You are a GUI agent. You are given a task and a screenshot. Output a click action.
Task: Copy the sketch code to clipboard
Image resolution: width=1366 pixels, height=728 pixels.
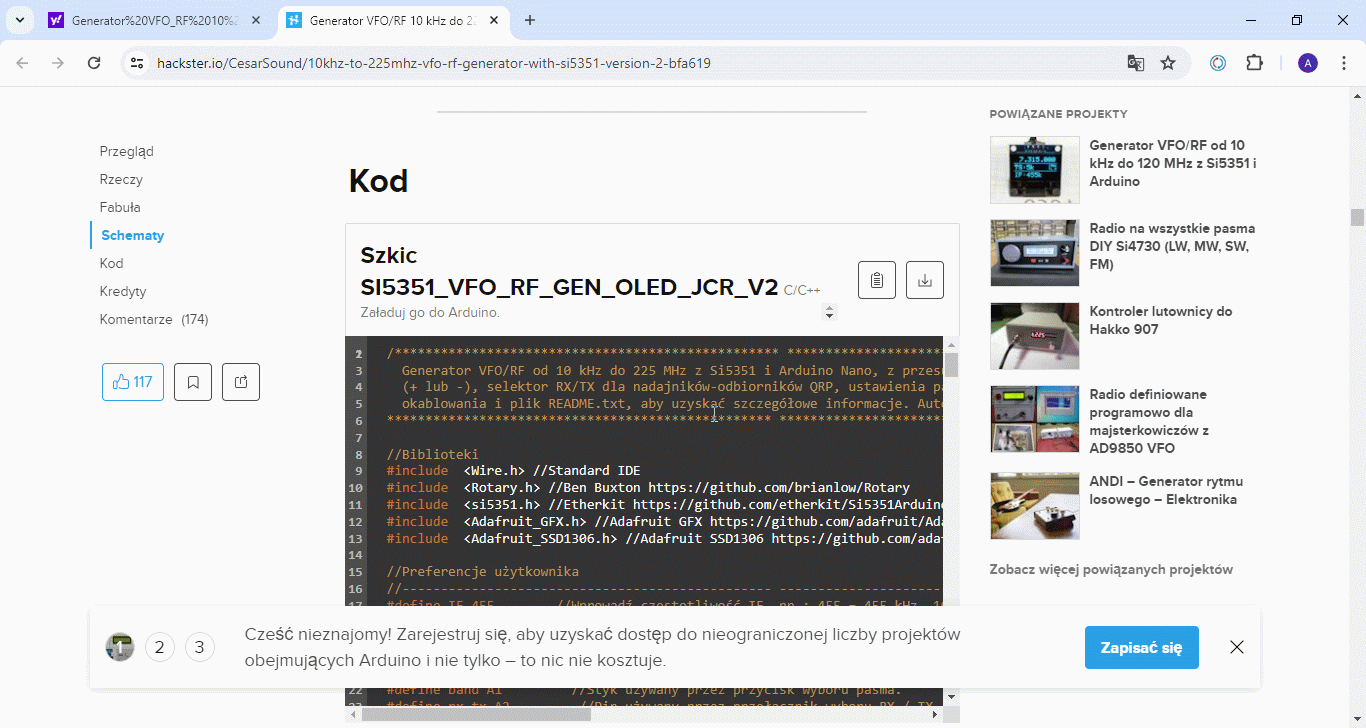click(x=876, y=280)
